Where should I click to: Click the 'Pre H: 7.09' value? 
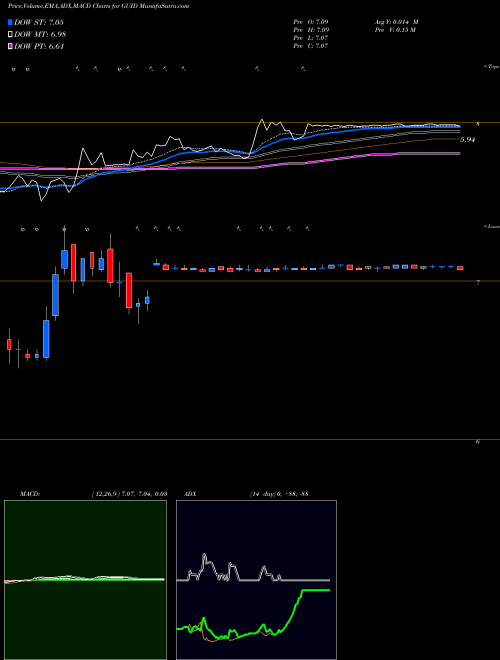tap(311, 30)
